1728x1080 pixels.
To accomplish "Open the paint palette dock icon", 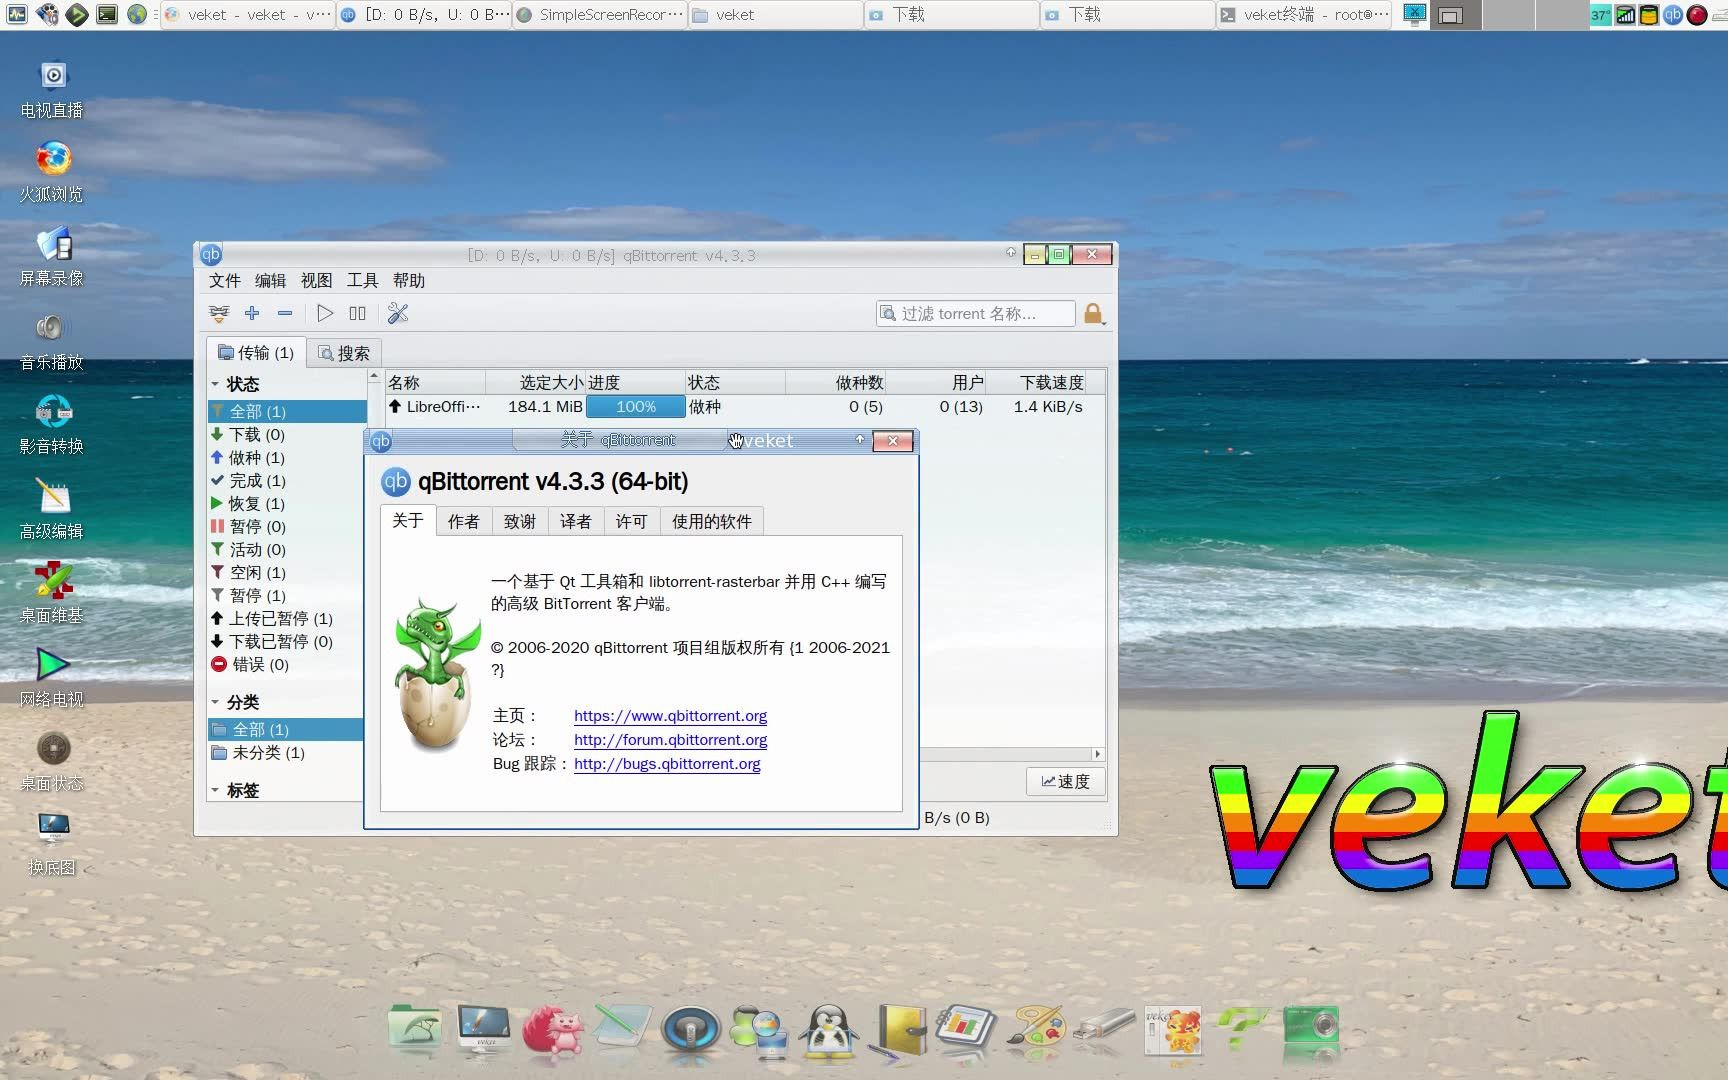I will (x=1036, y=1030).
